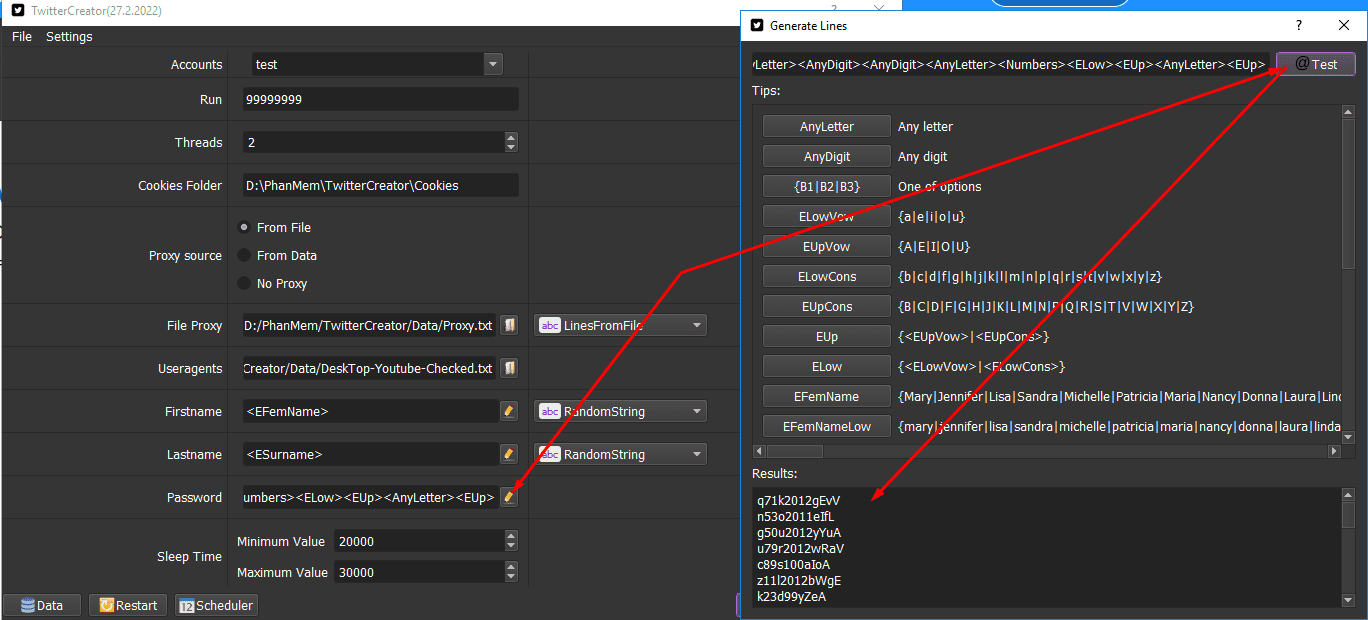Decrease the Threads value with down arrow
1368x620 pixels.
[x=511, y=147]
